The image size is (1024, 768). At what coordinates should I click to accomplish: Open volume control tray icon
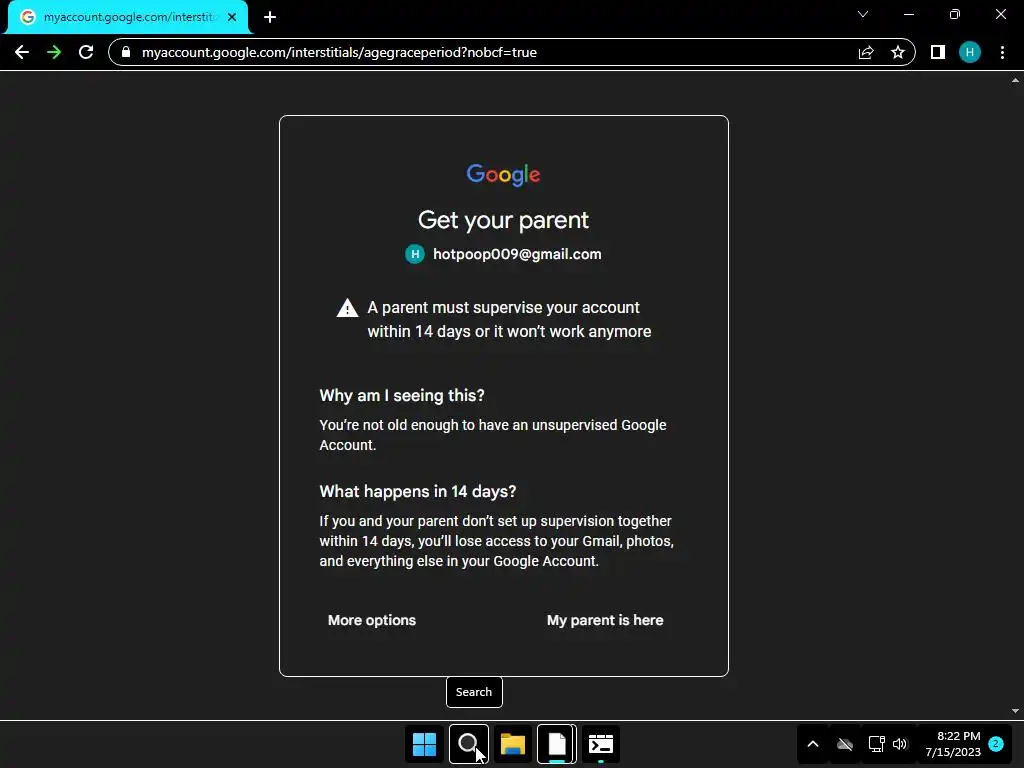tap(900, 744)
